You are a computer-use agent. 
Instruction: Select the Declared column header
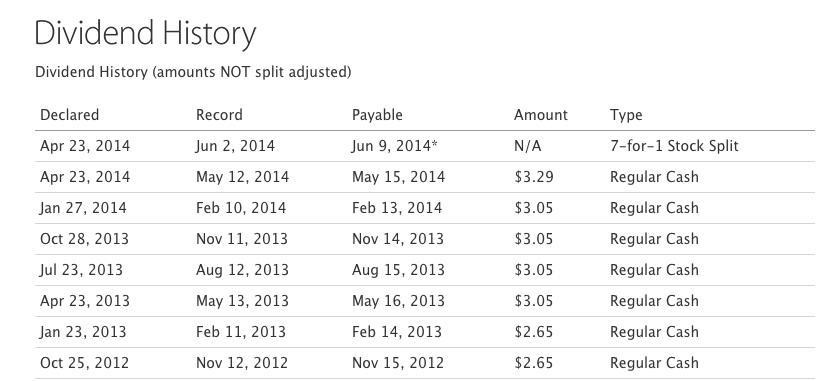pyautogui.click(x=70, y=115)
